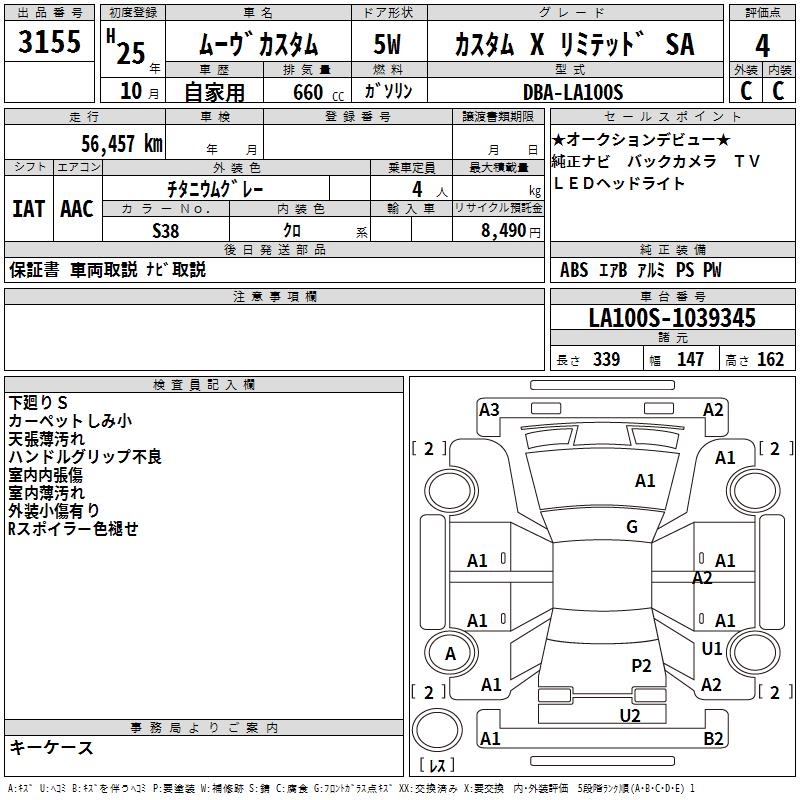This screenshot has width=800, height=800.
Task: Click the inspector note 室内薄汚れ
Action: coord(46,492)
